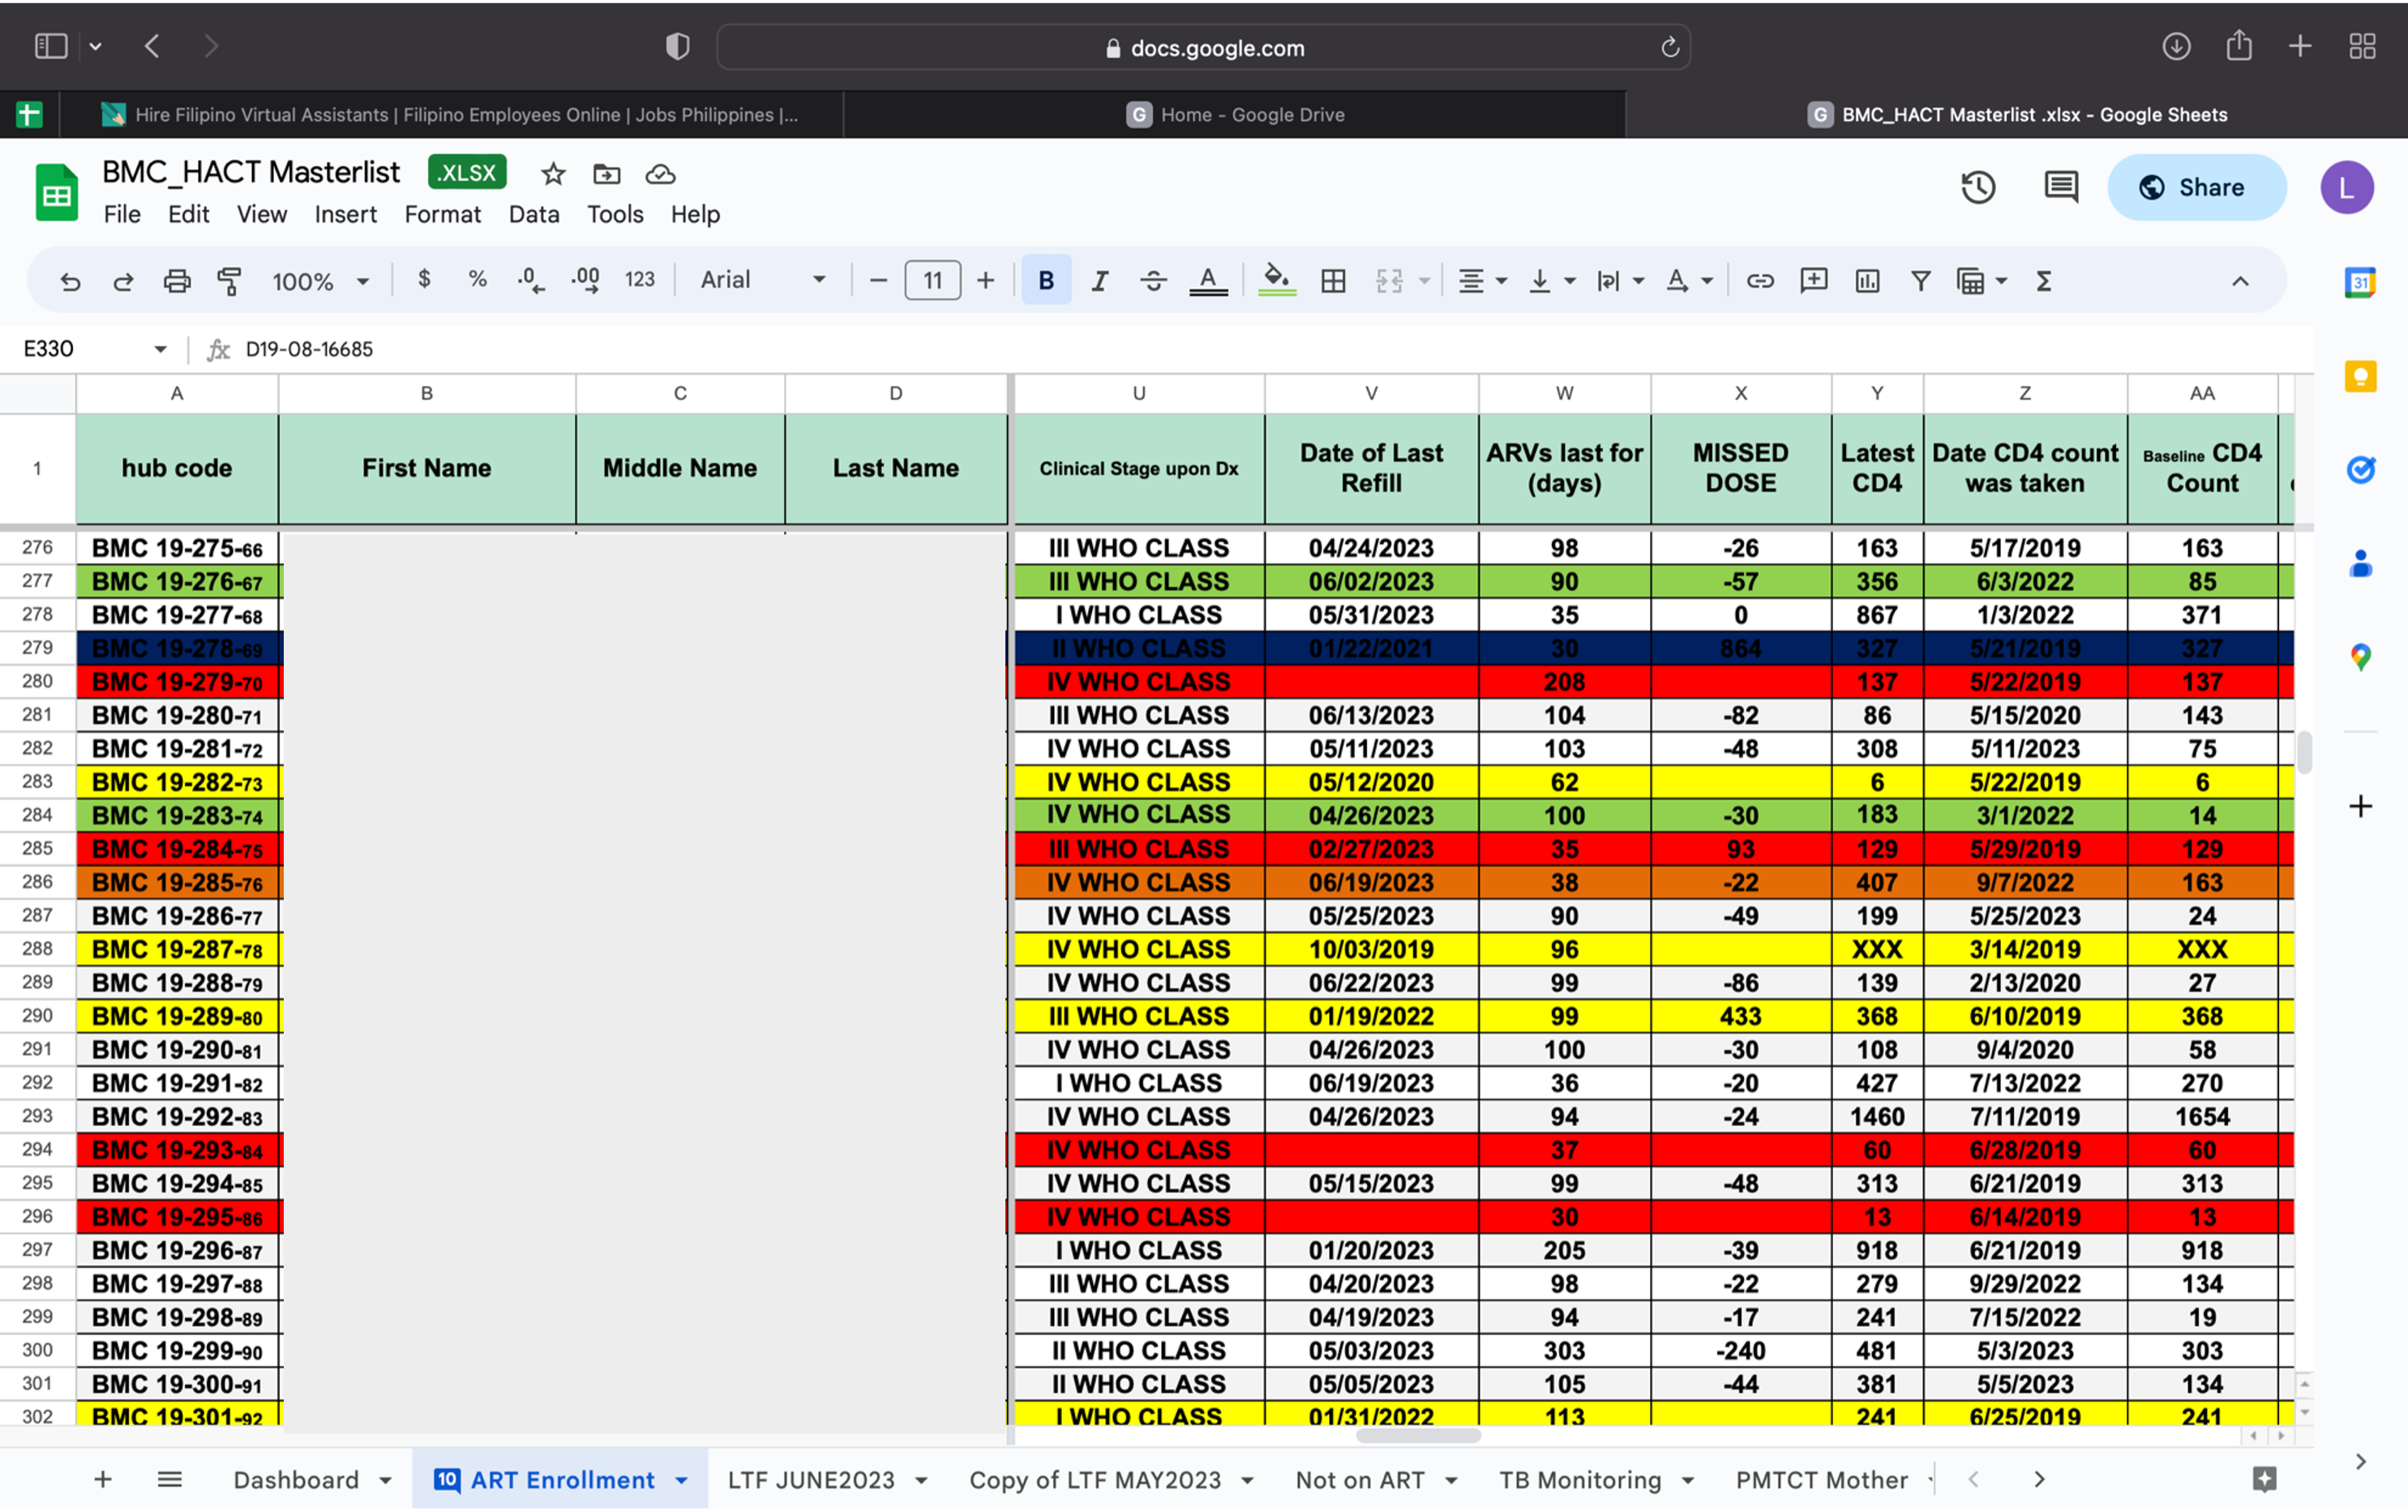2408x1512 pixels.
Task: Open the fill color picker
Action: [1276, 281]
